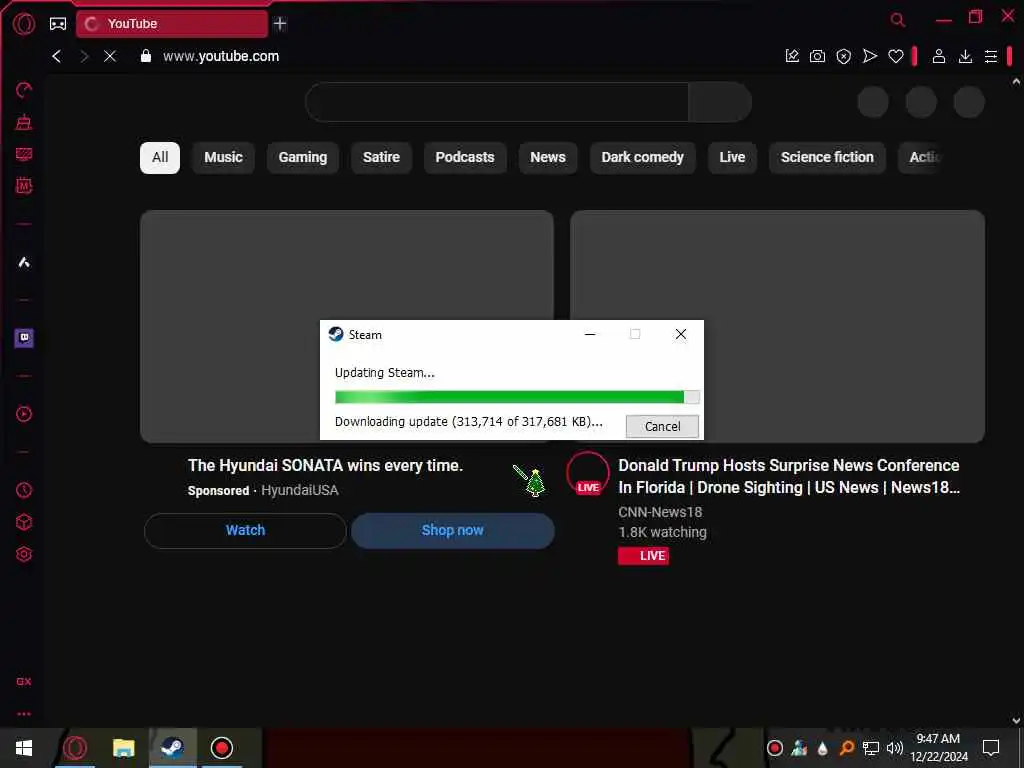Open GX Cleaner icon in sidebar
The height and width of the screenshot is (768, 1024).
(x=24, y=122)
